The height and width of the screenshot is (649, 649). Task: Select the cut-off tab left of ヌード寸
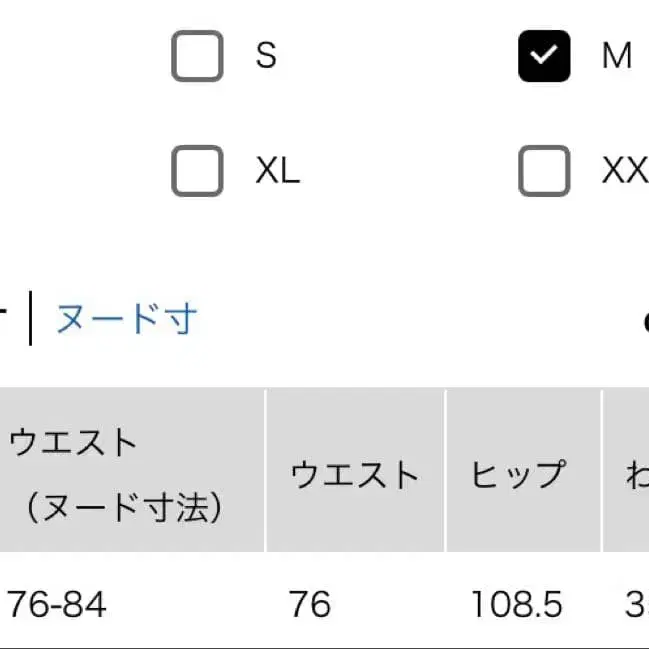point(5,319)
